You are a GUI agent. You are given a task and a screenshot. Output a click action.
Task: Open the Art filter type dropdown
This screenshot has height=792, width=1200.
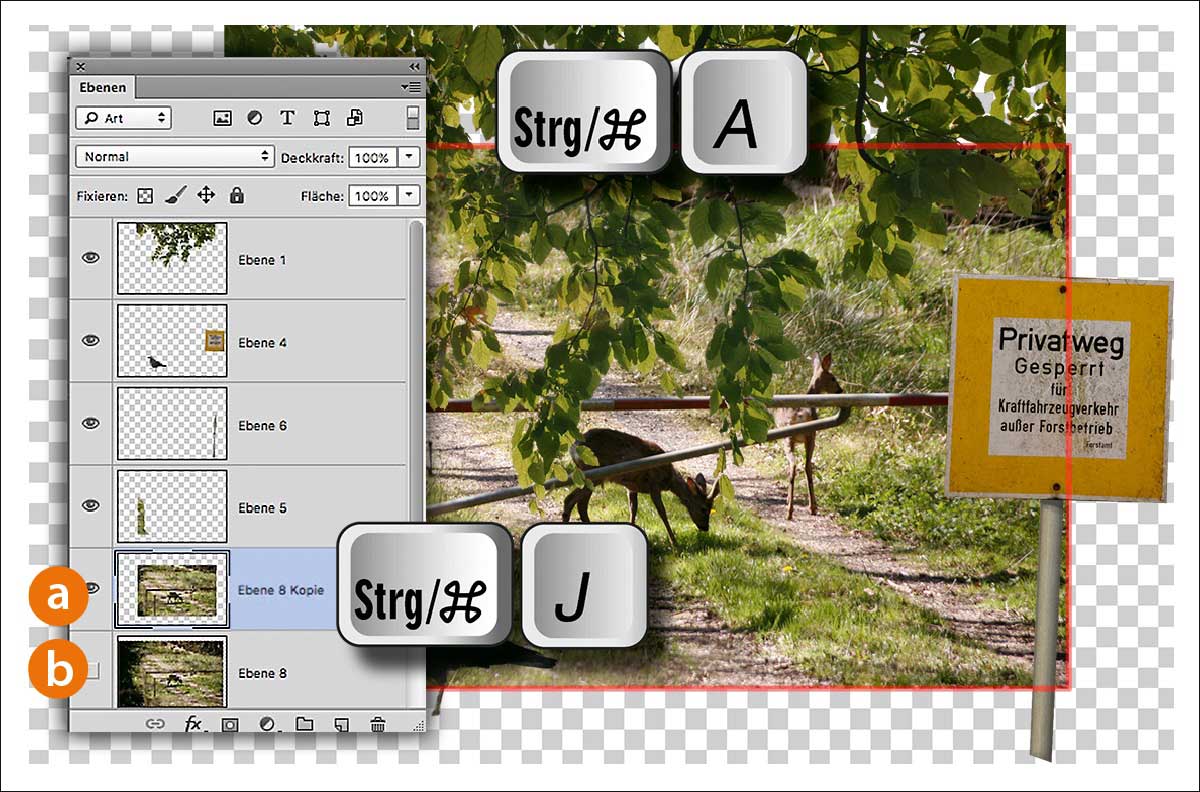pos(123,118)
